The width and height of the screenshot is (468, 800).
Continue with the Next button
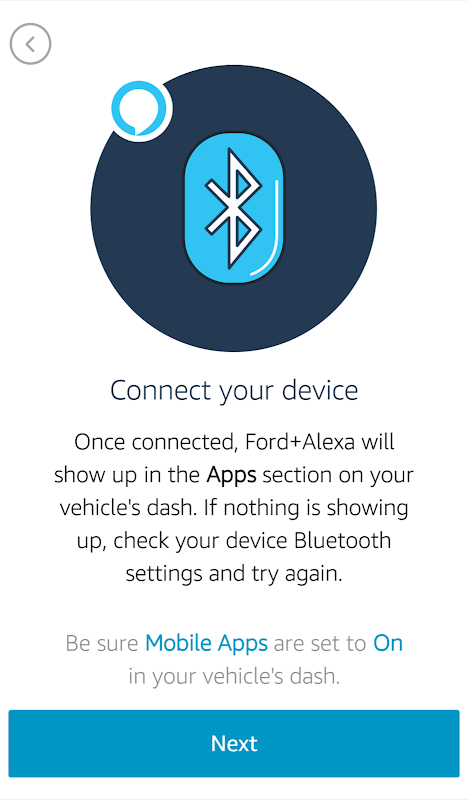point(234,743)
